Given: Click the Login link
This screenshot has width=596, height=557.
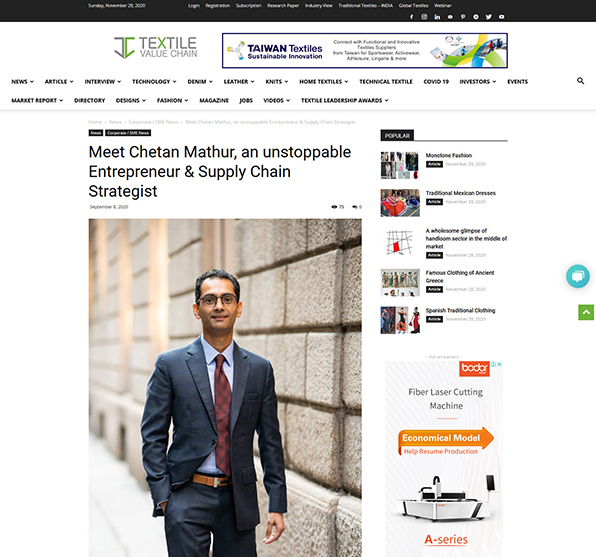Looking at the screenshot, I should (193, 6).
